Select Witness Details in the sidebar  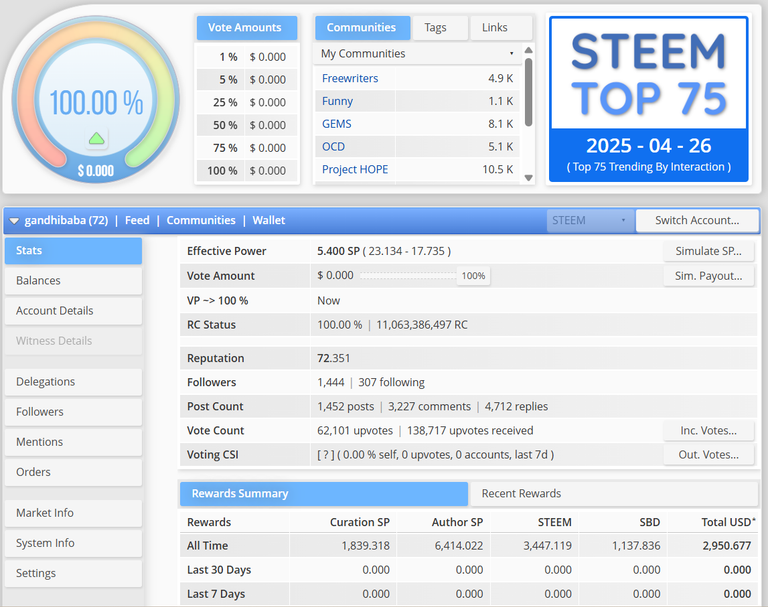pyautogui.click(x=73, y=341)
